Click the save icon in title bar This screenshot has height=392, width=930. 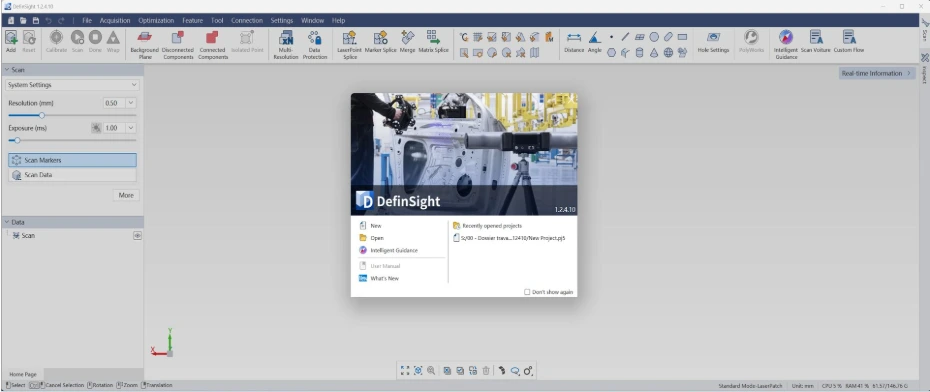coord(36,20)
